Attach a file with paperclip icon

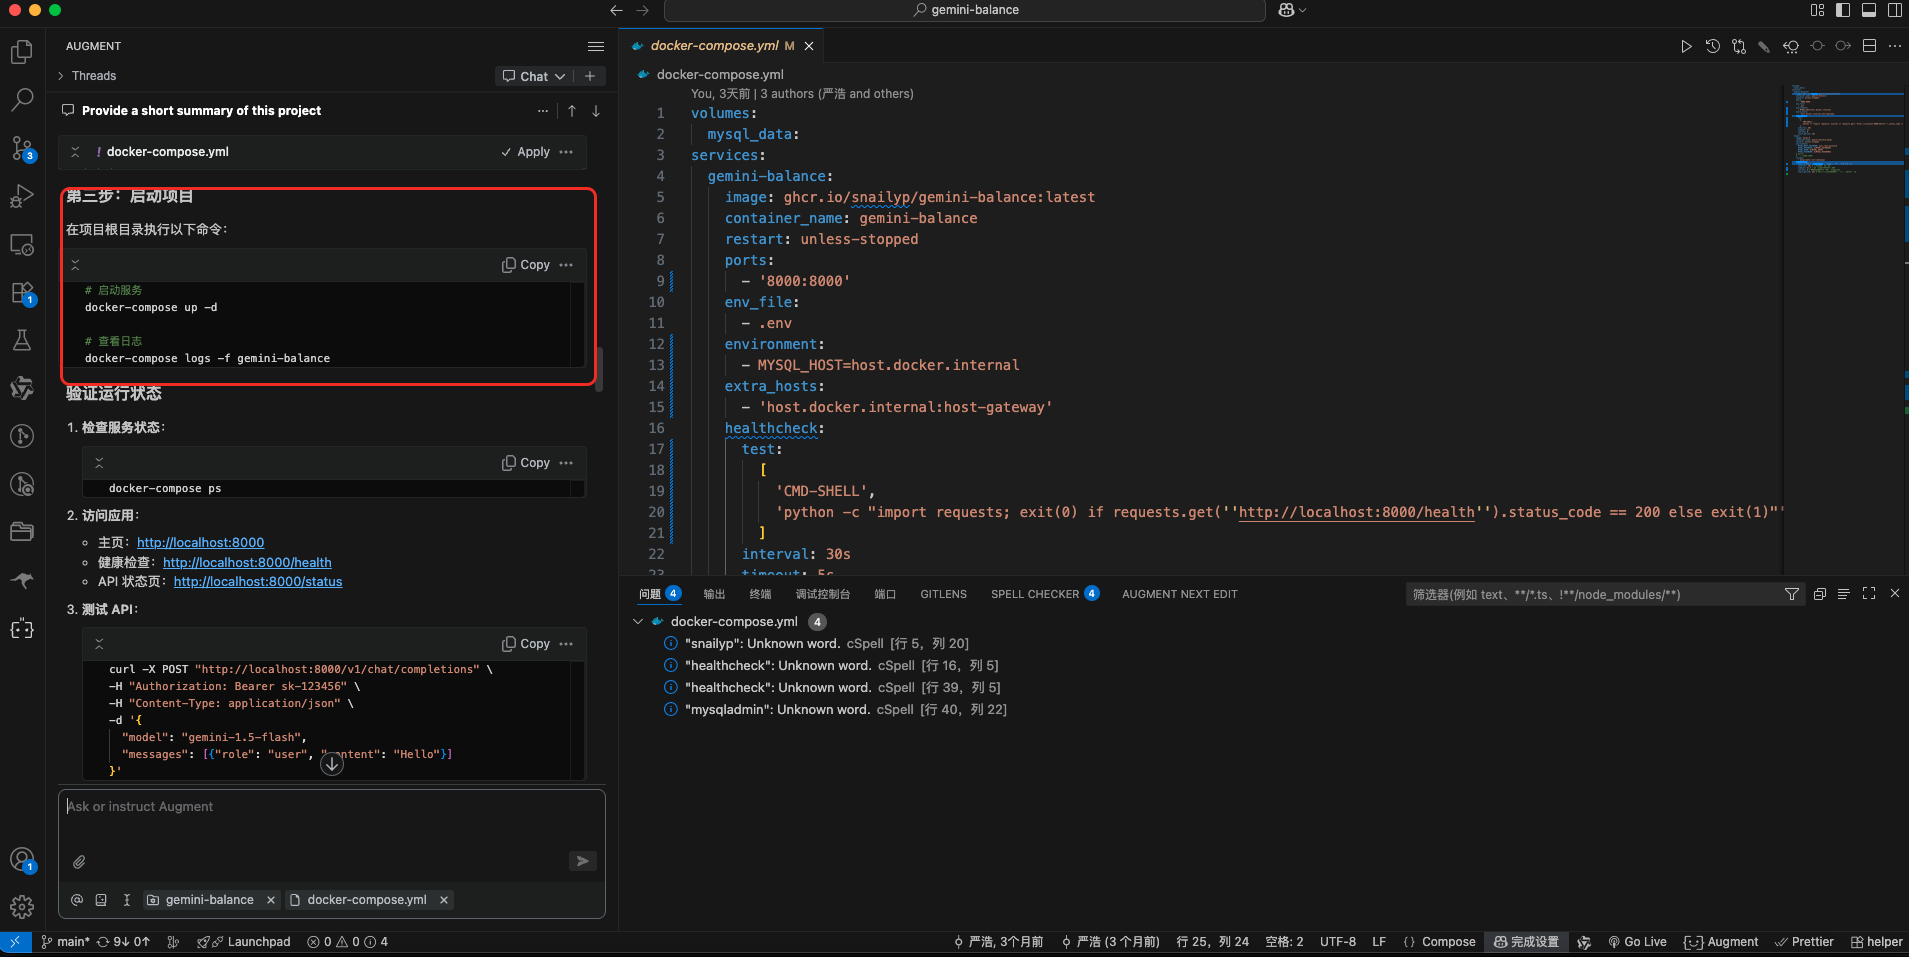point(79,861)
